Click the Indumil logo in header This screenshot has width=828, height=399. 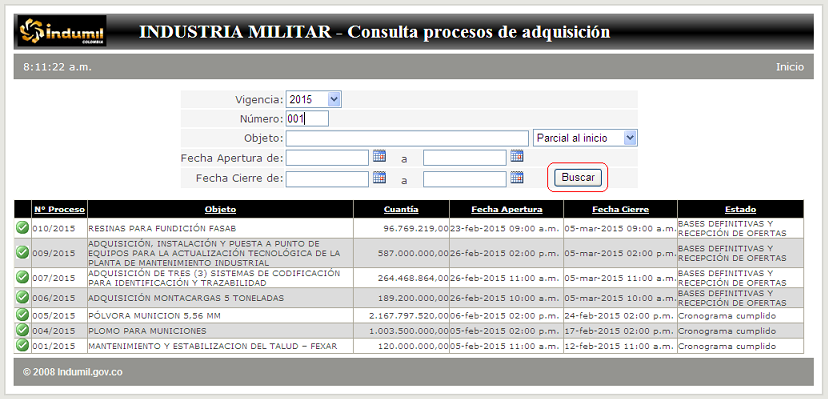tap(62, 31)
